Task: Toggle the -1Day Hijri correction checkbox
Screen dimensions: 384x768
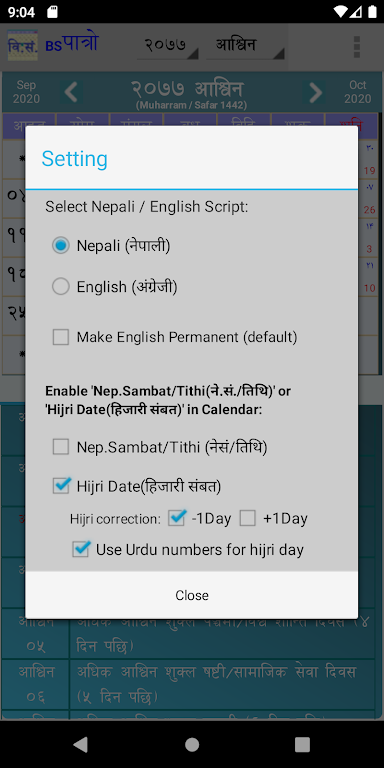Action: click(x=177, y=518)
